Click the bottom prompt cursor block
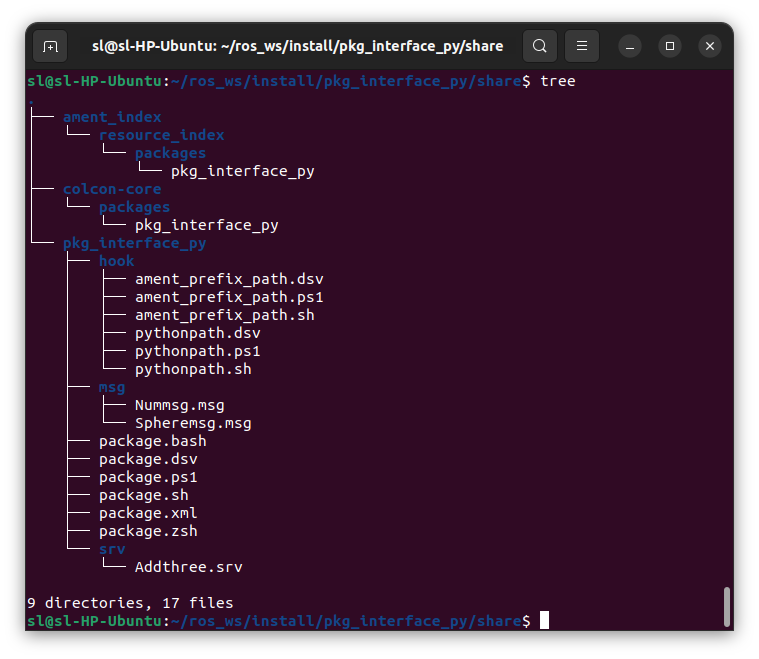 545,620
